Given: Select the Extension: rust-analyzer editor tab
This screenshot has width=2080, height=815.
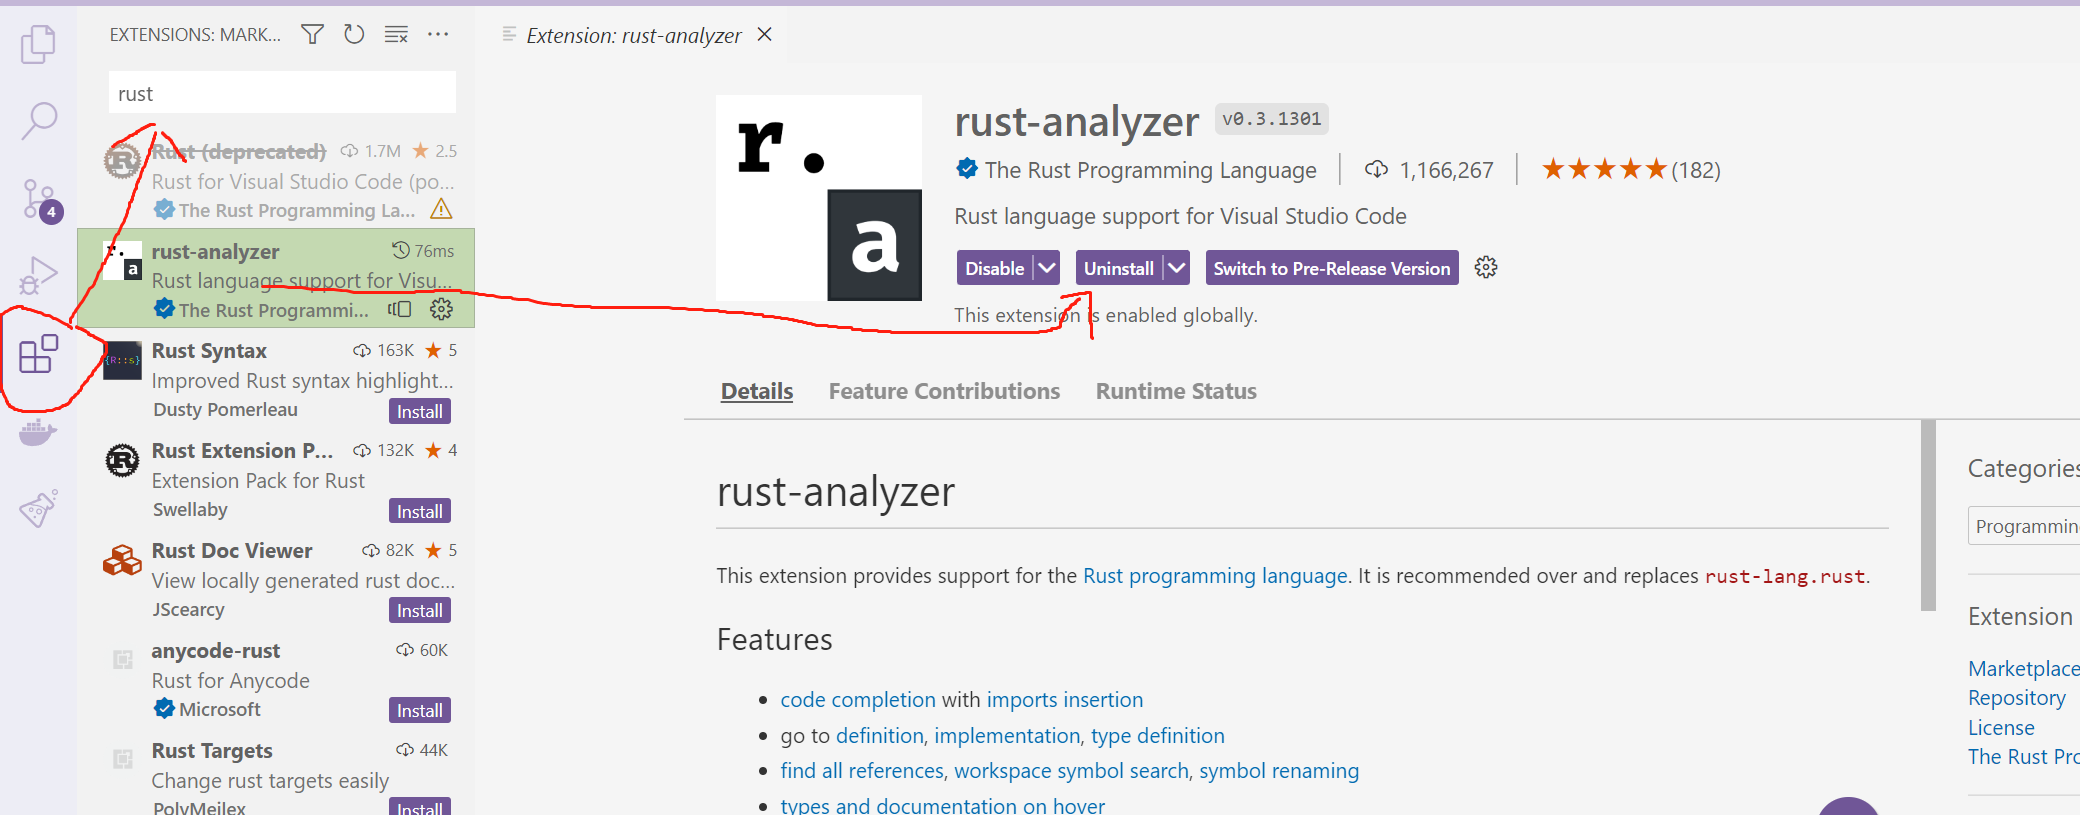Looking at the screenshot, I should [634, 36].
